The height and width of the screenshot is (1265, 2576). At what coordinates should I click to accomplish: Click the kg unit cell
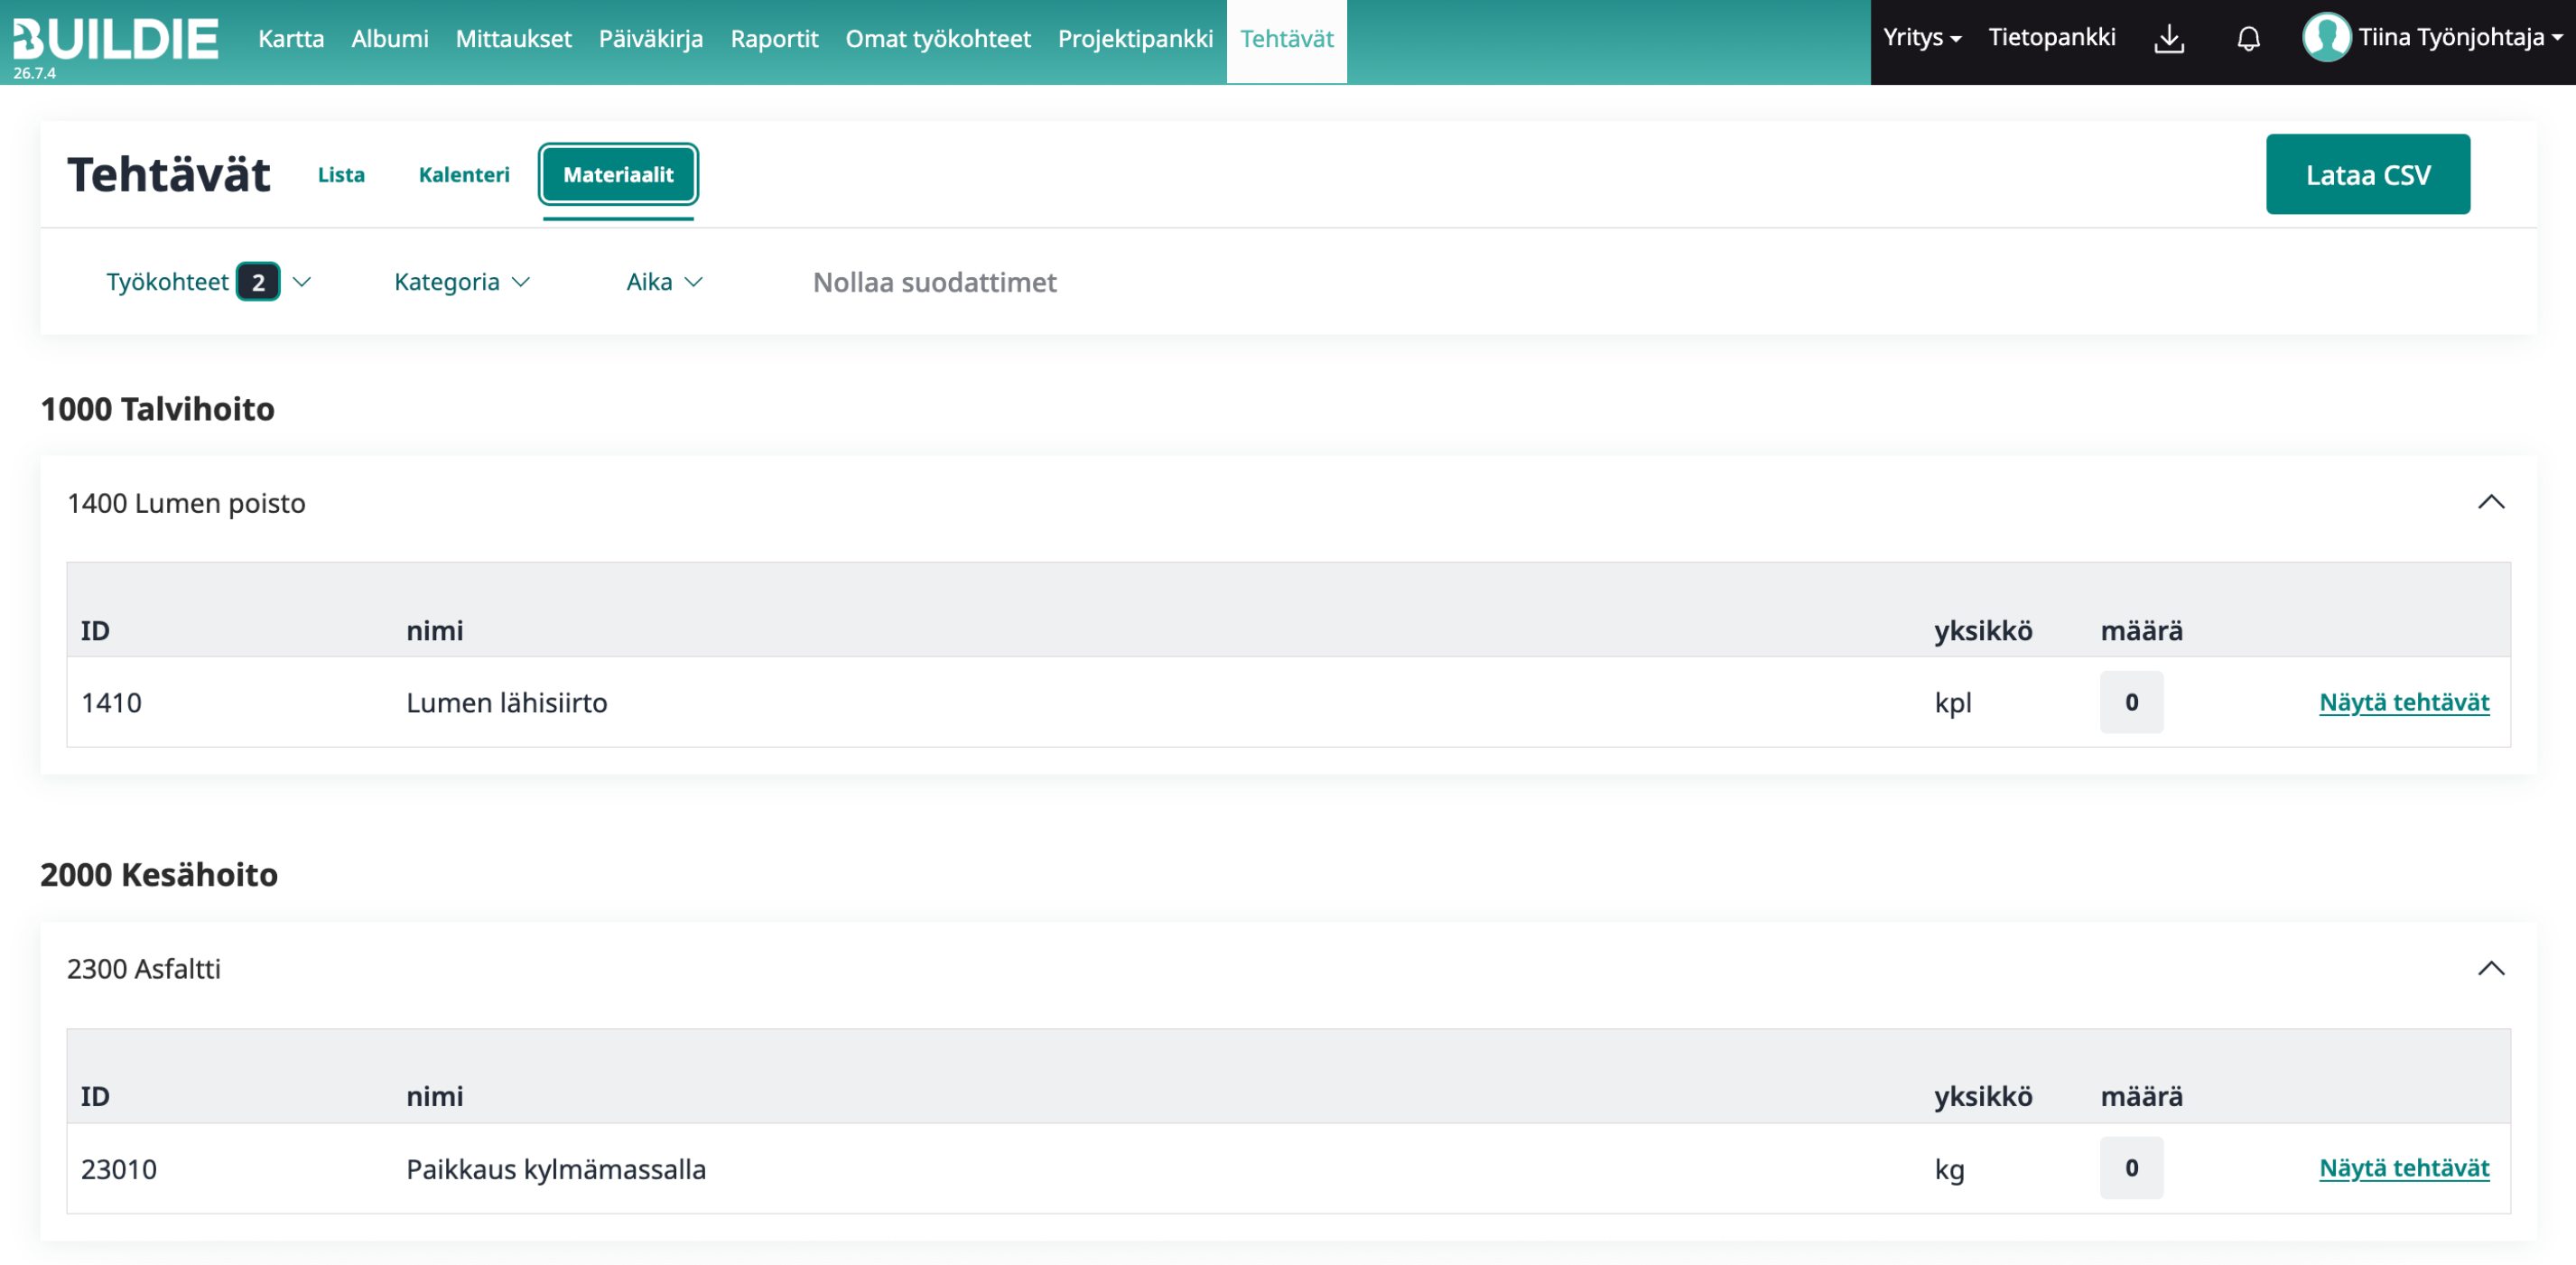point(1949,1169)
